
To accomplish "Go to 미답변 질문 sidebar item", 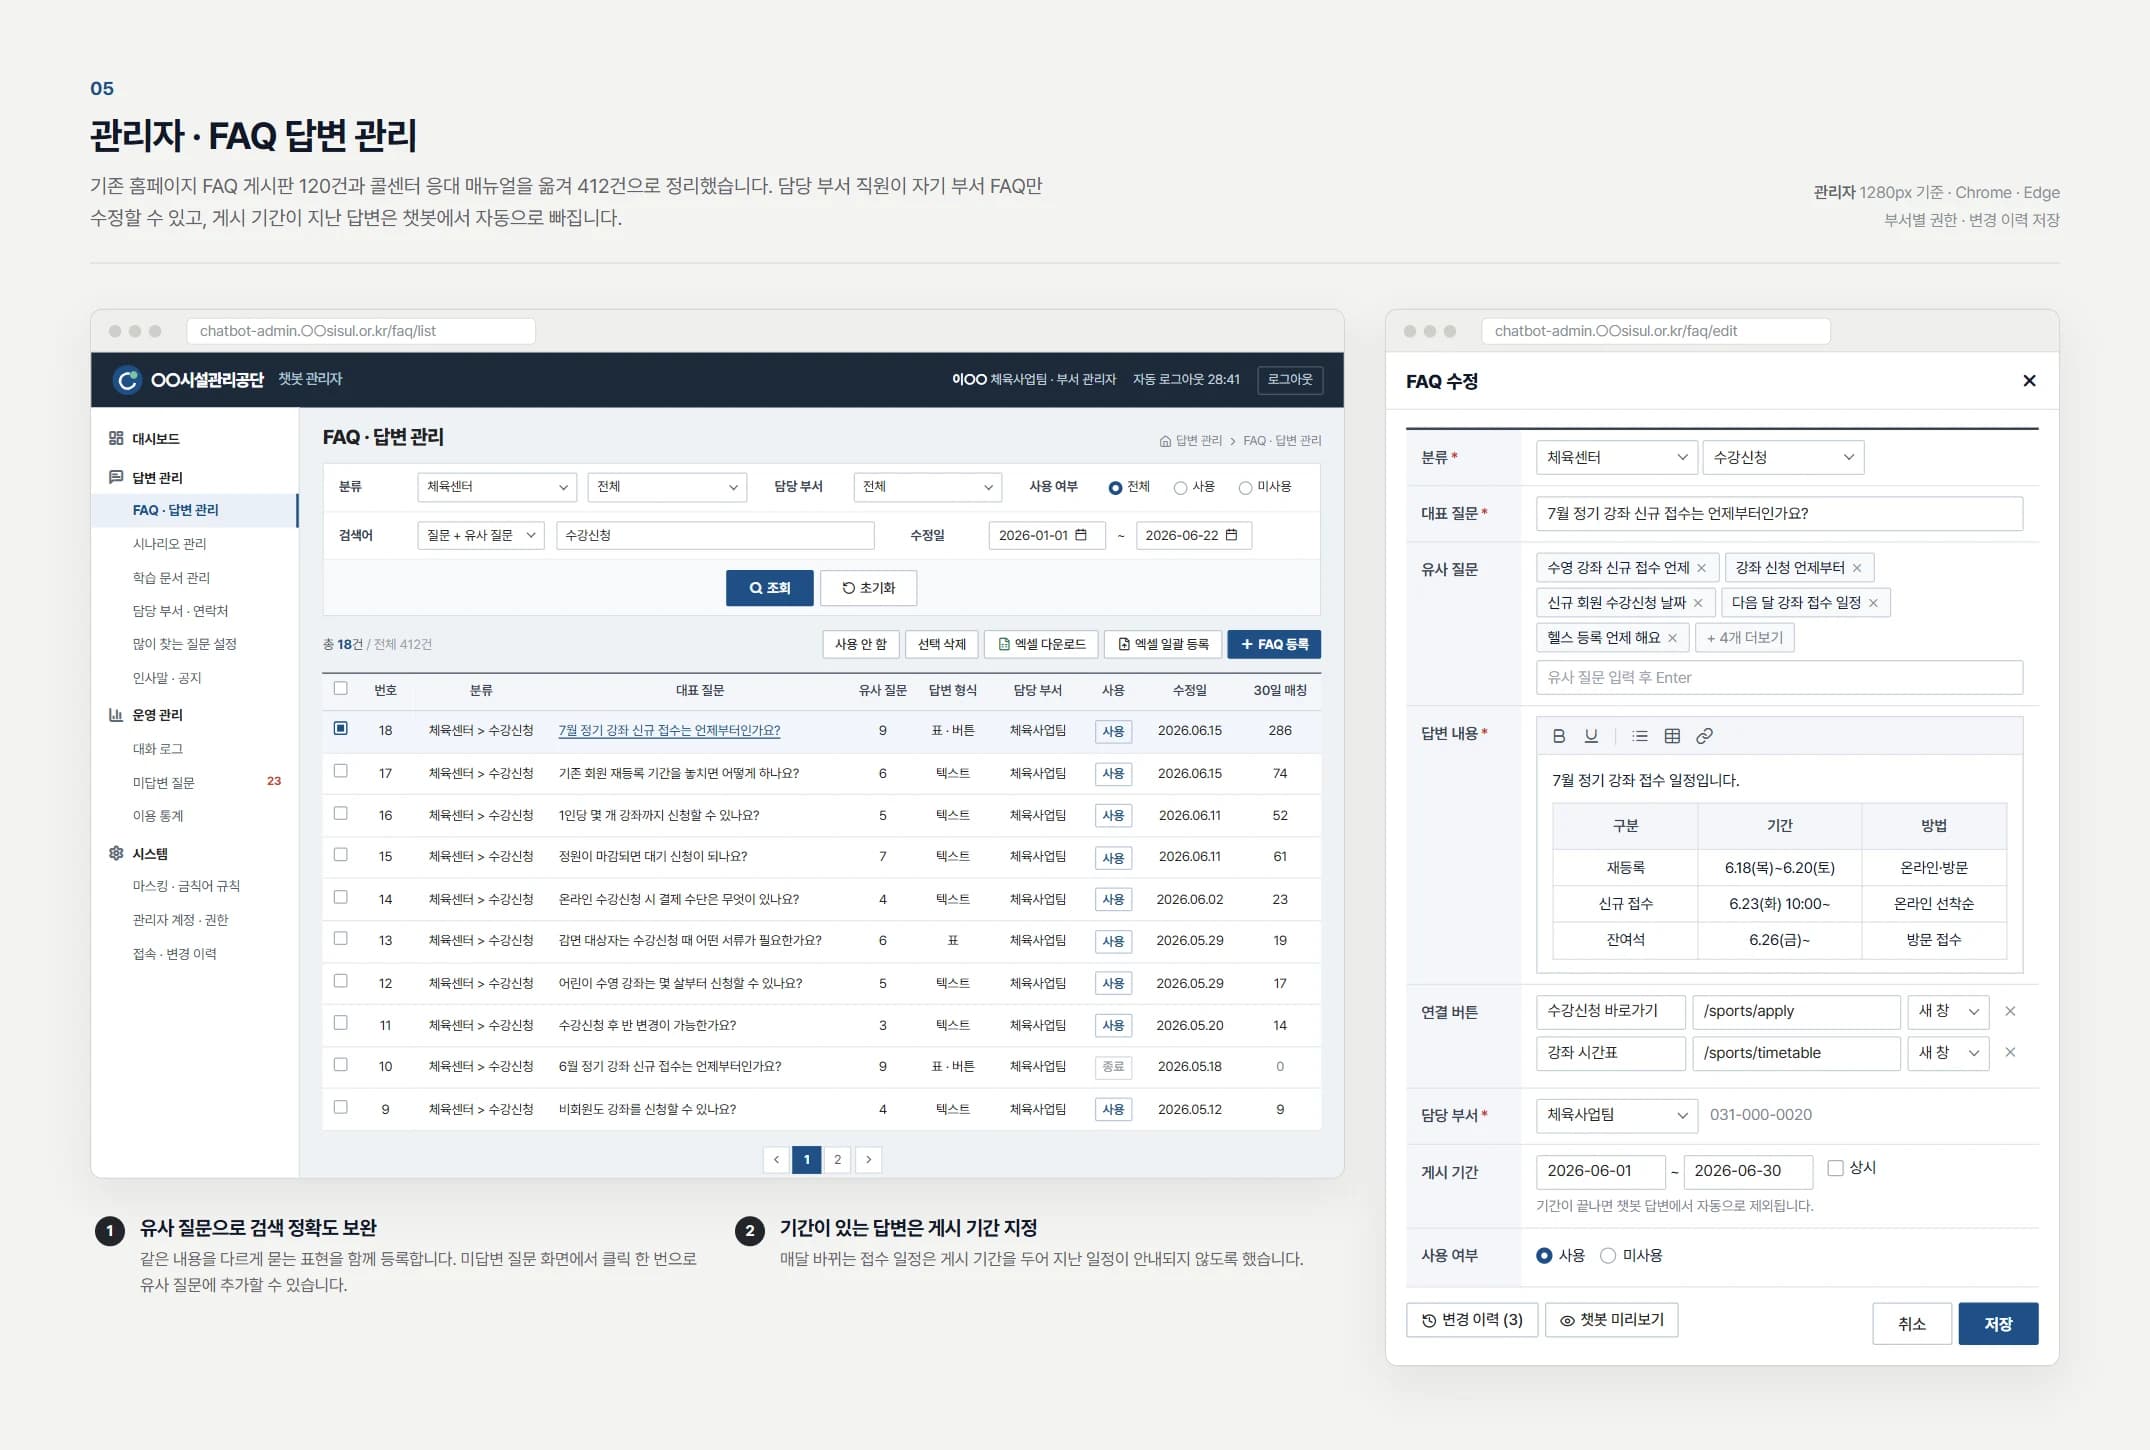I will click(164, 782).
